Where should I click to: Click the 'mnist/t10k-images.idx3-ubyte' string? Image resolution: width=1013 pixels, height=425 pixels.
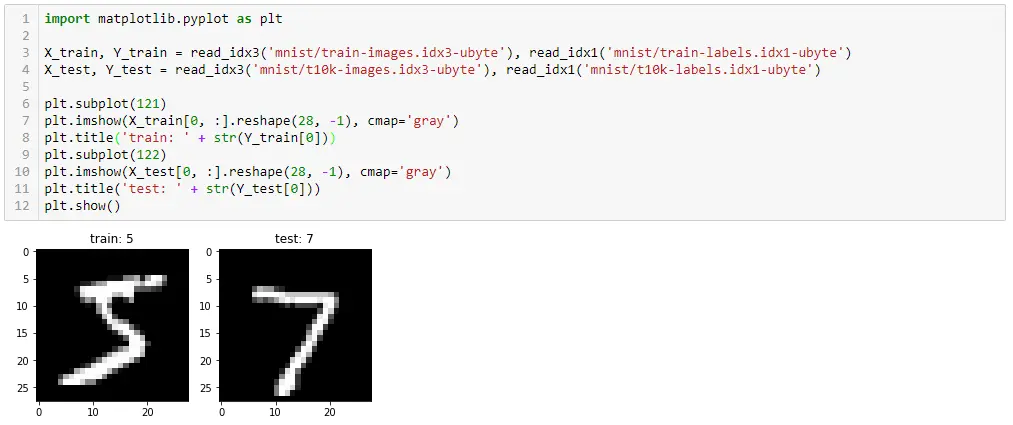tap(367, 69)
